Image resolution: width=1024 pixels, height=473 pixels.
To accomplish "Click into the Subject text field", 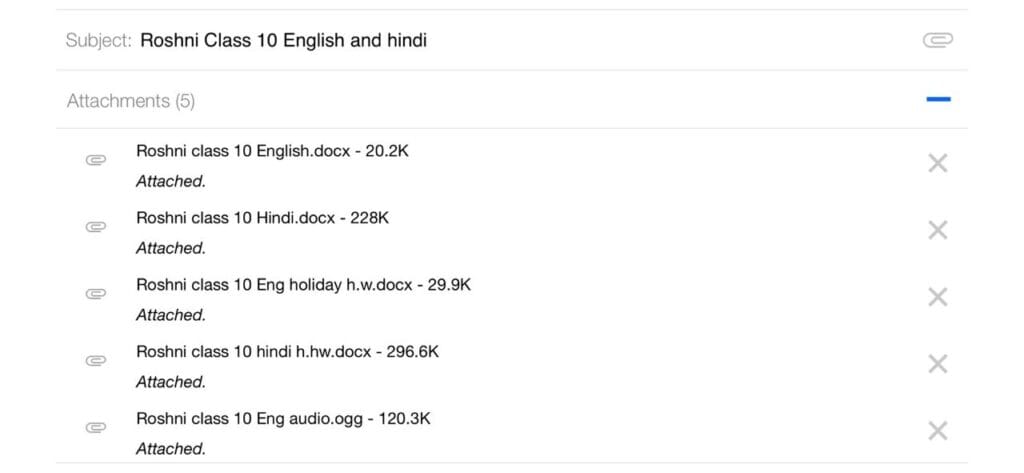I will click(x=522, y=41).
